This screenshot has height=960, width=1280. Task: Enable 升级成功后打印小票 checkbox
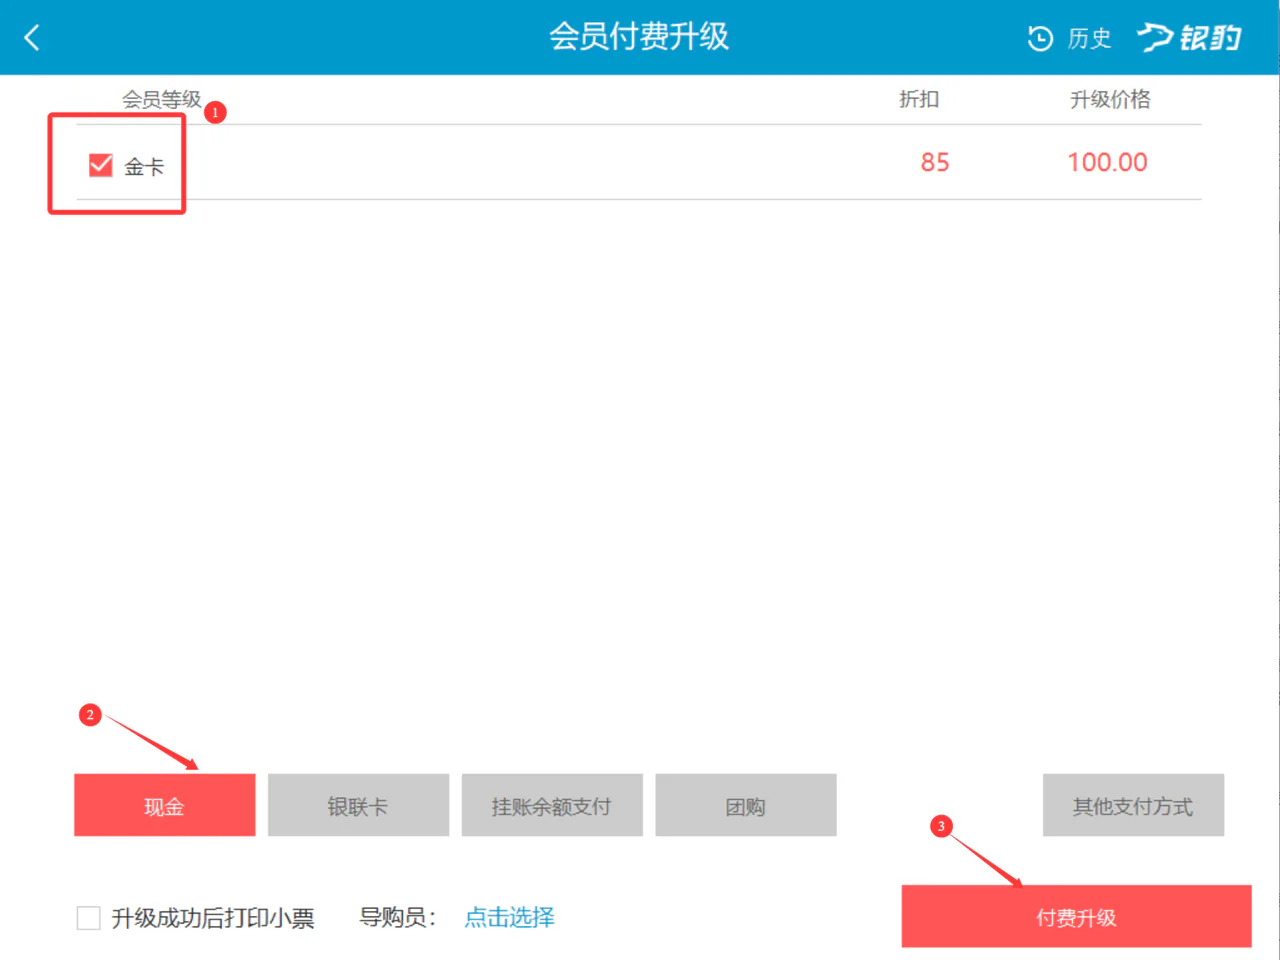(x=89, y=918)
